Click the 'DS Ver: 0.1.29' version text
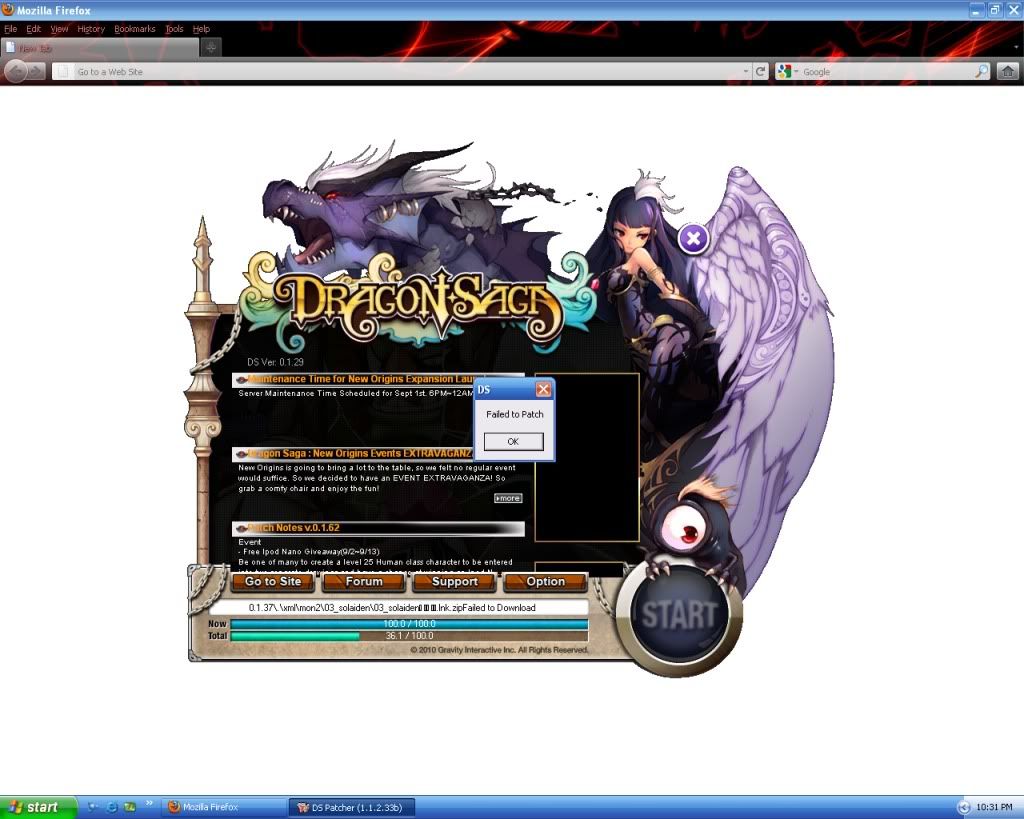Viewport: 1024px width, 819px height. [x=275, y=362]
